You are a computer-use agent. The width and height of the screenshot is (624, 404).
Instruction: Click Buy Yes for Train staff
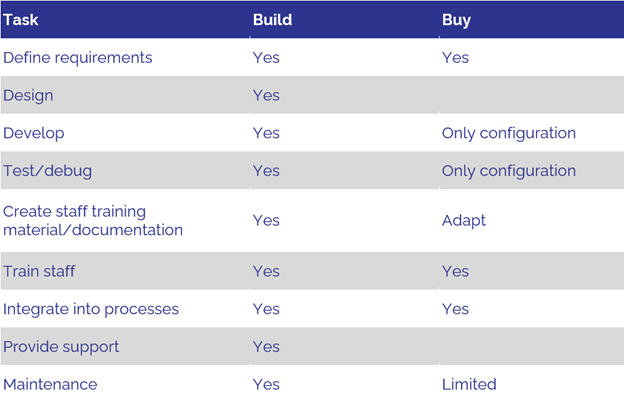click(x=455, y=271)
